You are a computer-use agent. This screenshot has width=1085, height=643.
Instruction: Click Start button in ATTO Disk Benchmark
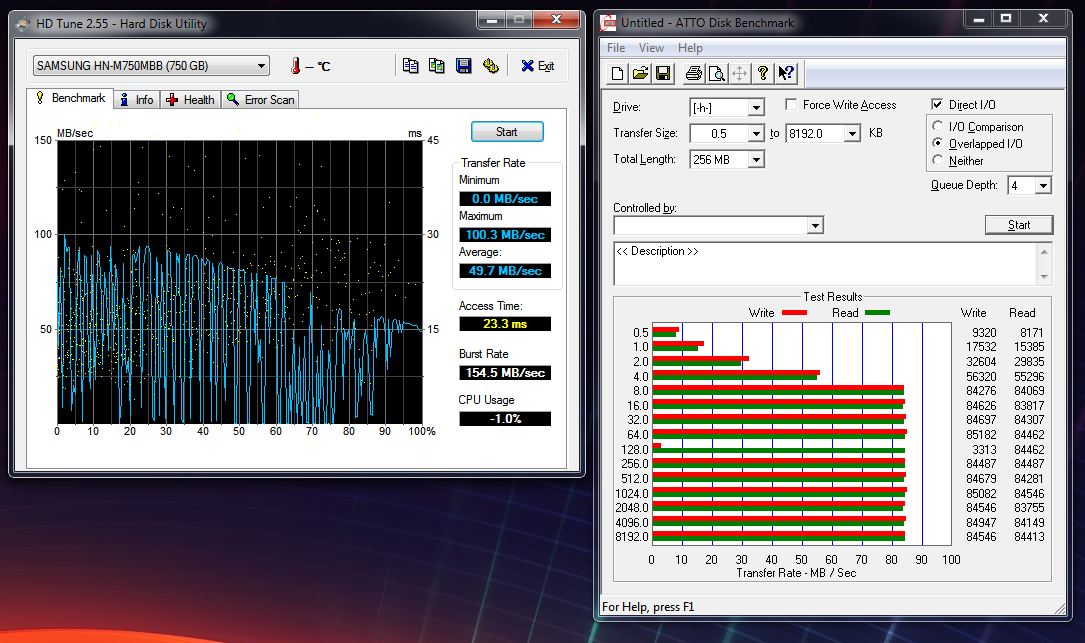1018,225
